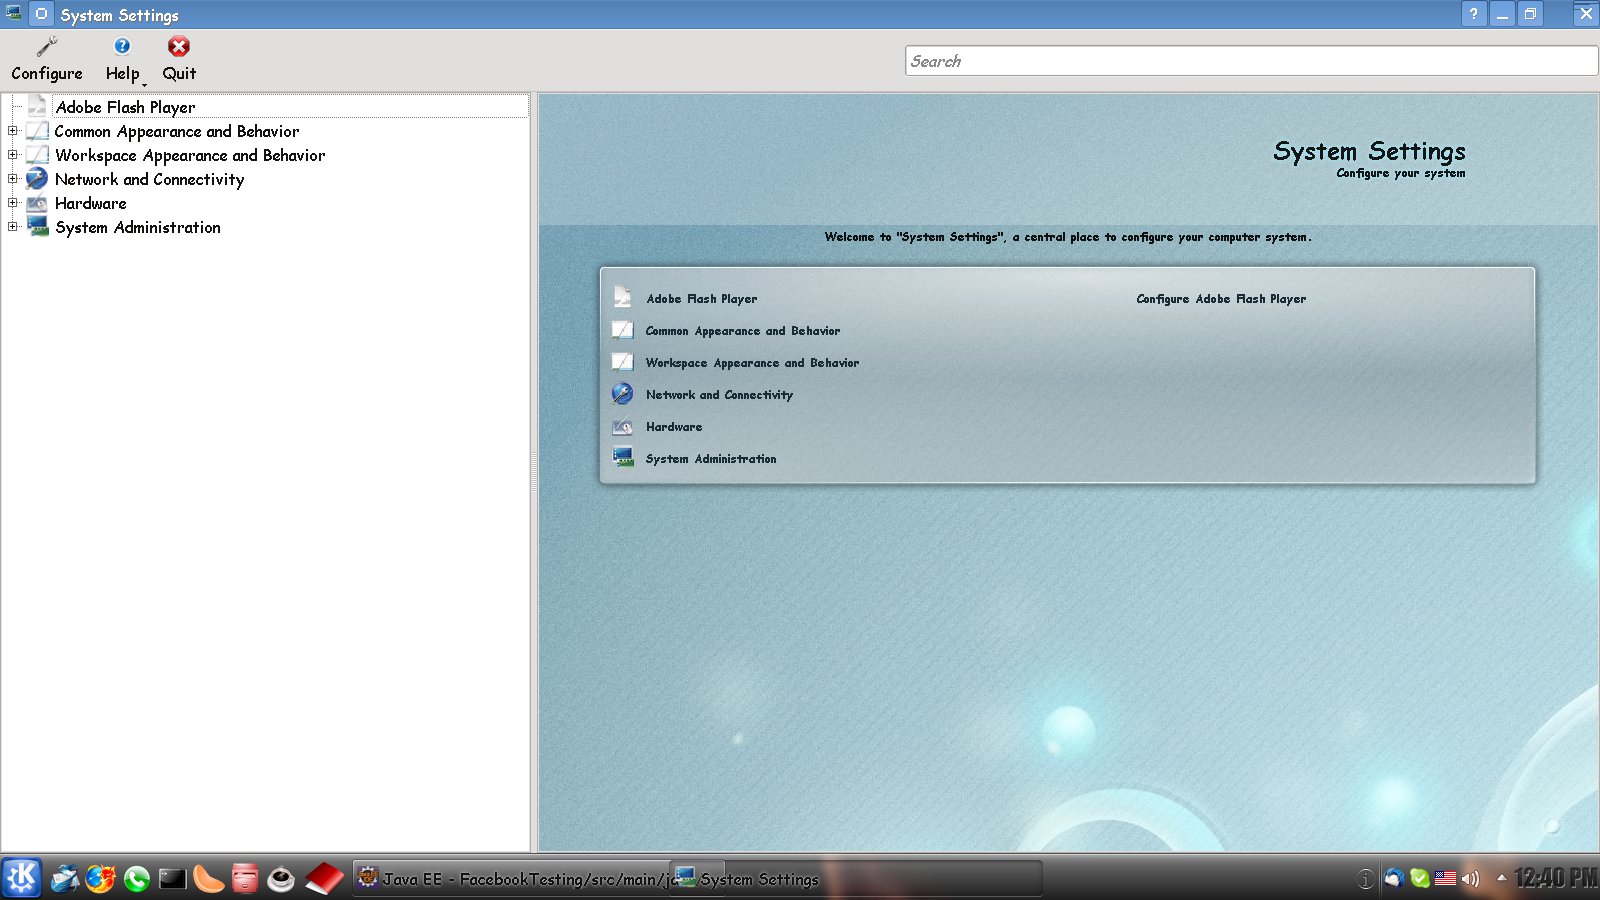Click in the Search field

(1250, 61)
